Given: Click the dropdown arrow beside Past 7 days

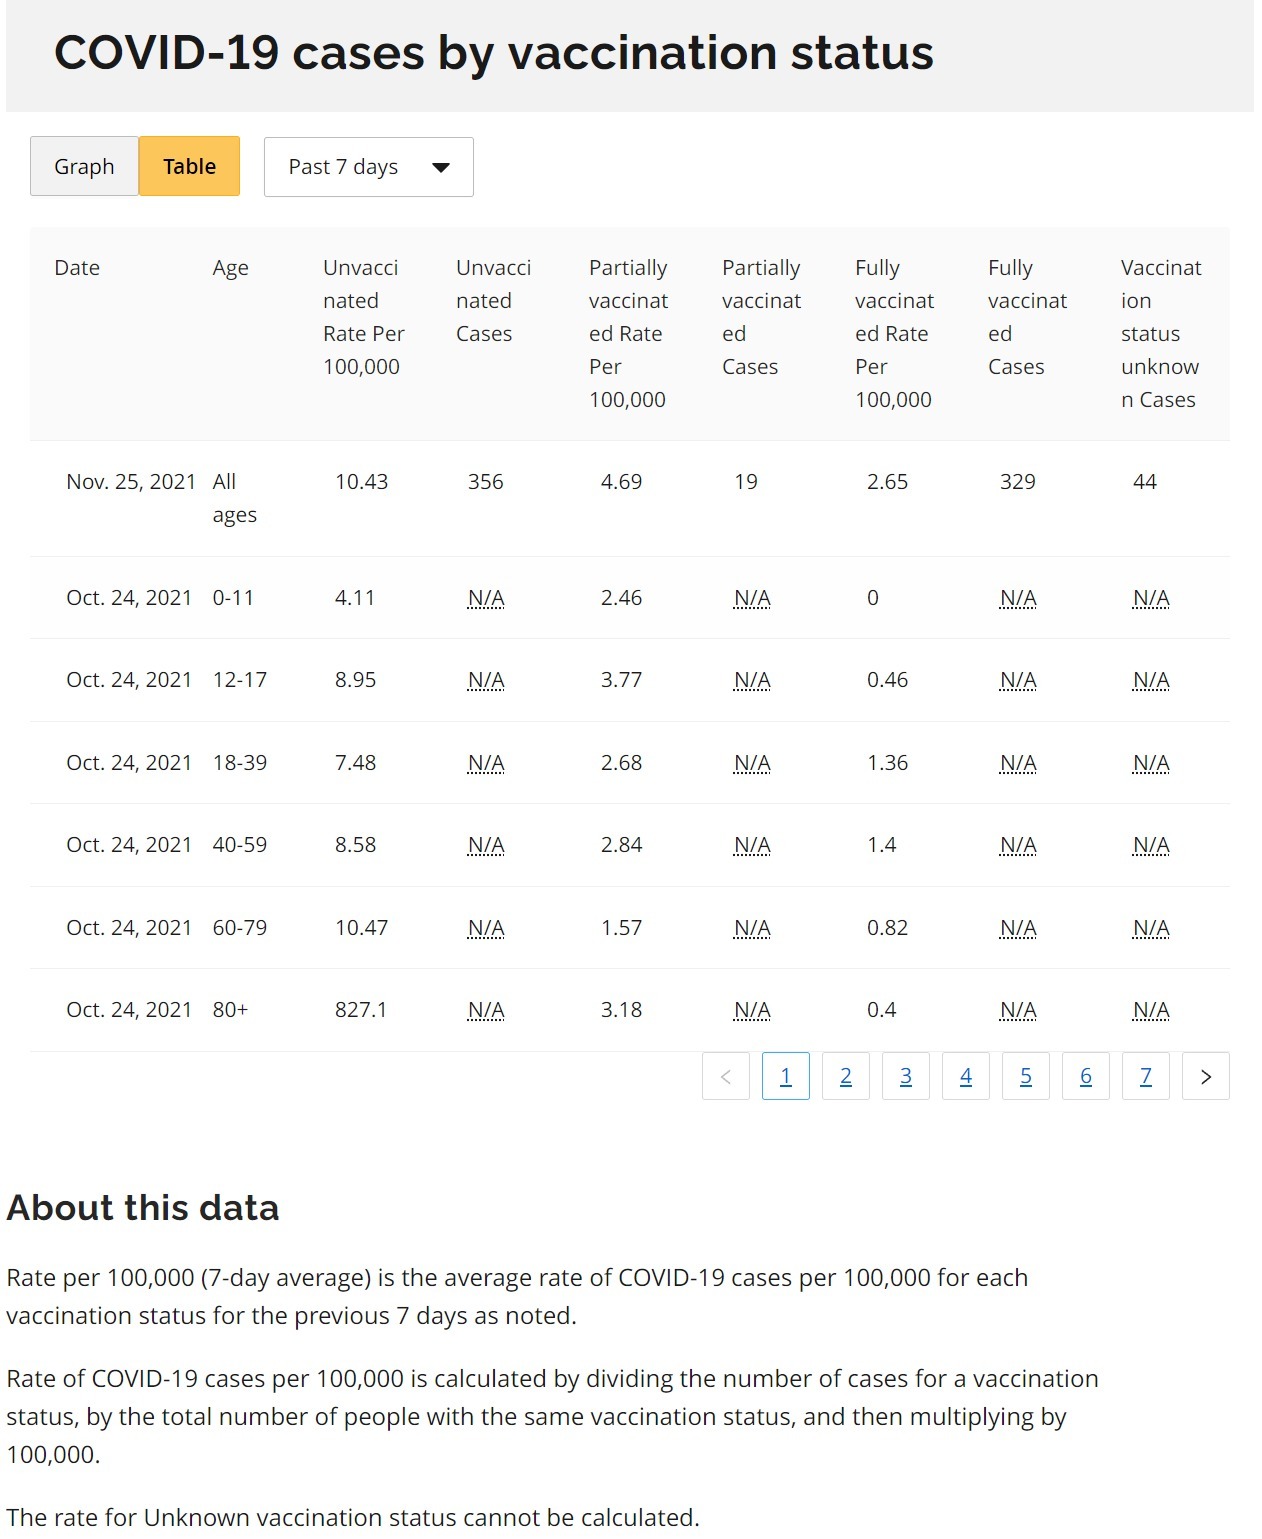Looking at the screenshot, I should coord(441,167).
